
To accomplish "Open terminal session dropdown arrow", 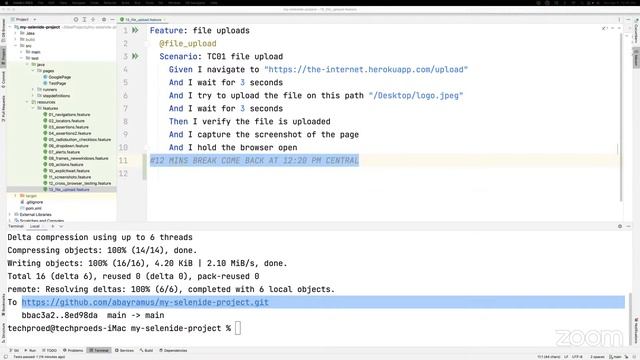I will [61, 226].
